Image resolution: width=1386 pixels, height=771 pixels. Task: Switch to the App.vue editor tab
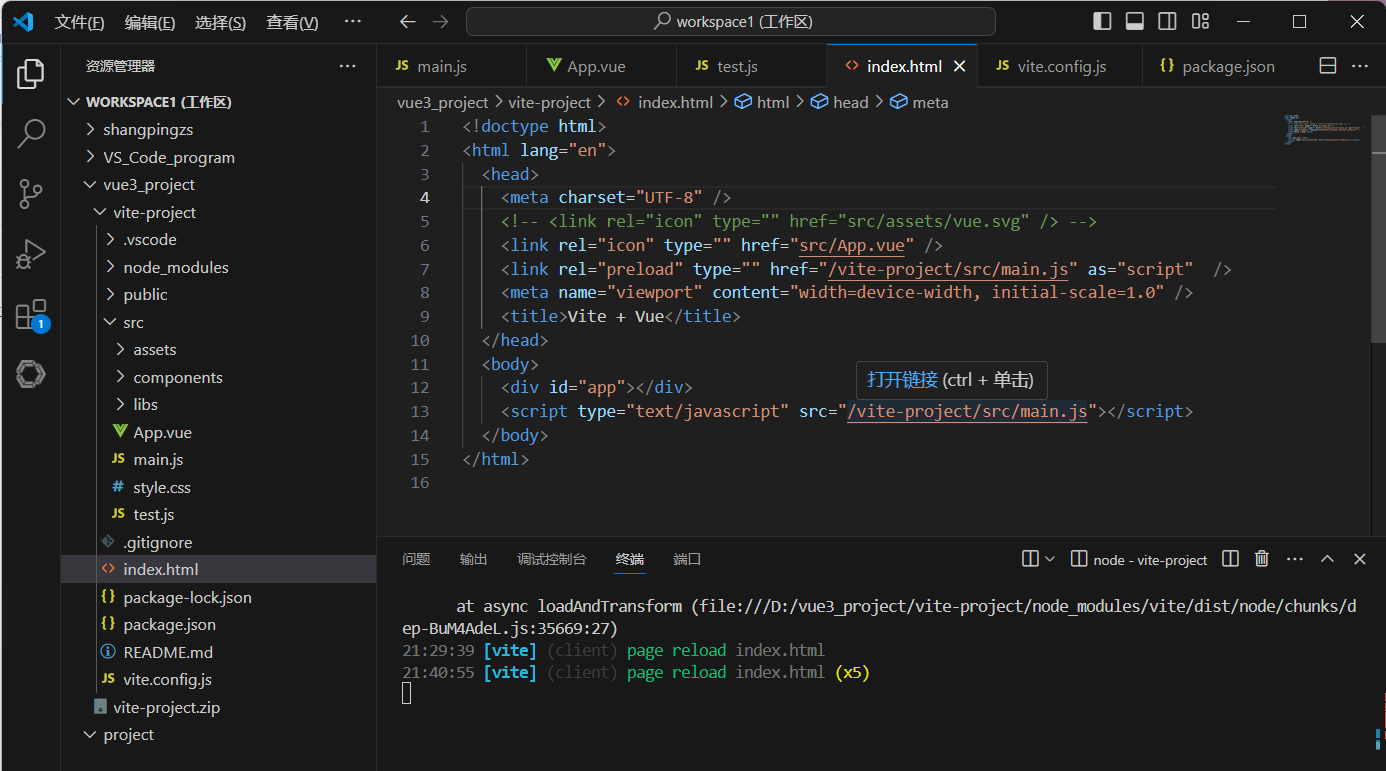[x=602, y=66]
